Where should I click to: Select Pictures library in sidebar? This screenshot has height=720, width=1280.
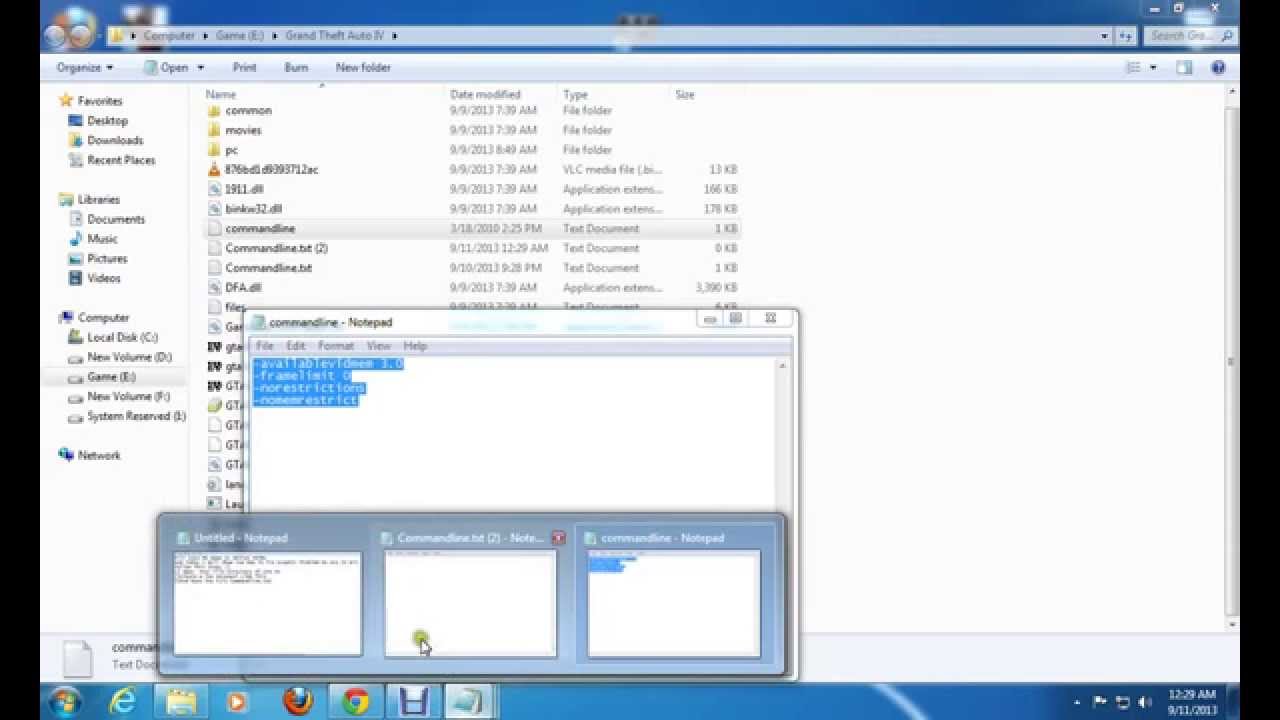[x=107, y=258]
